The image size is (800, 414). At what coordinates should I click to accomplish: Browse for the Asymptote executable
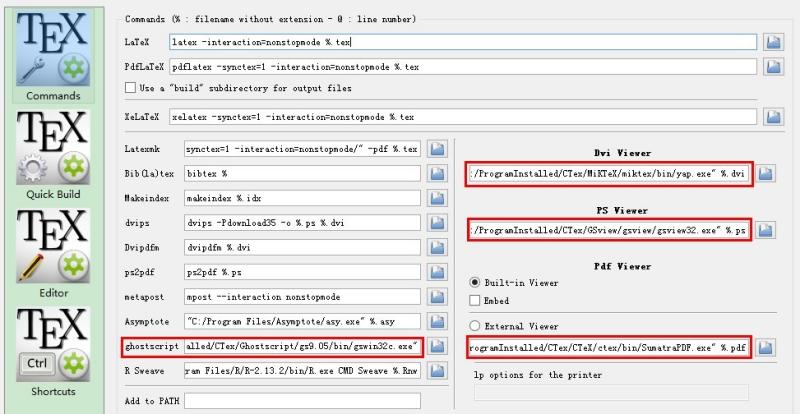437,321
